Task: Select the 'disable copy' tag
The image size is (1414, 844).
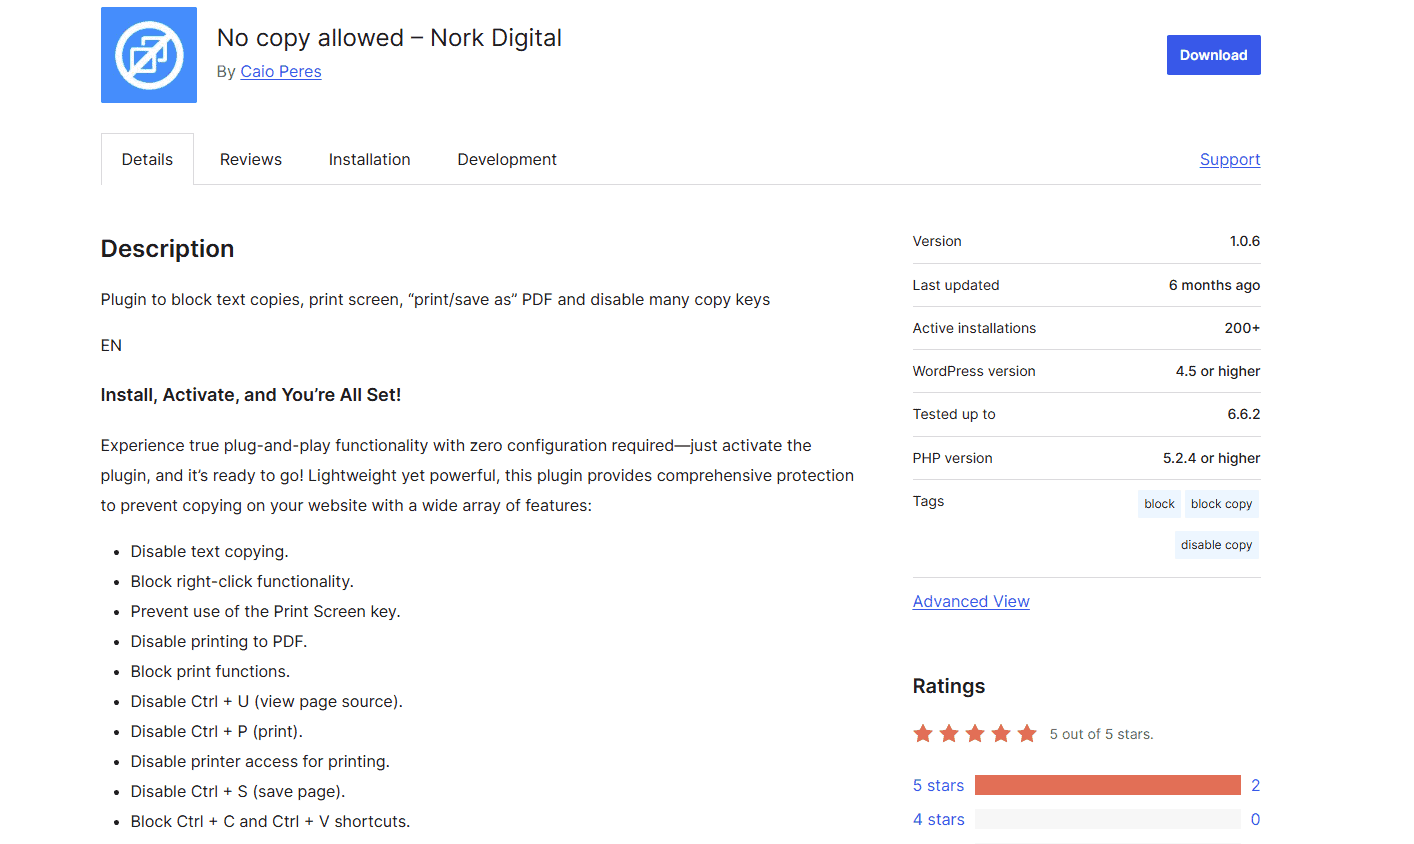Action: coord(1216,545)
